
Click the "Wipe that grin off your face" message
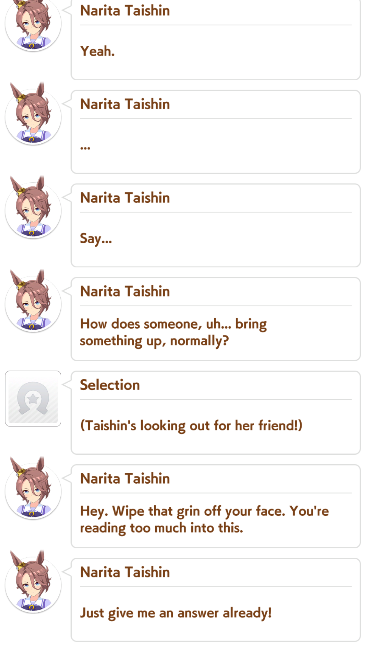[x=204, y=519]
